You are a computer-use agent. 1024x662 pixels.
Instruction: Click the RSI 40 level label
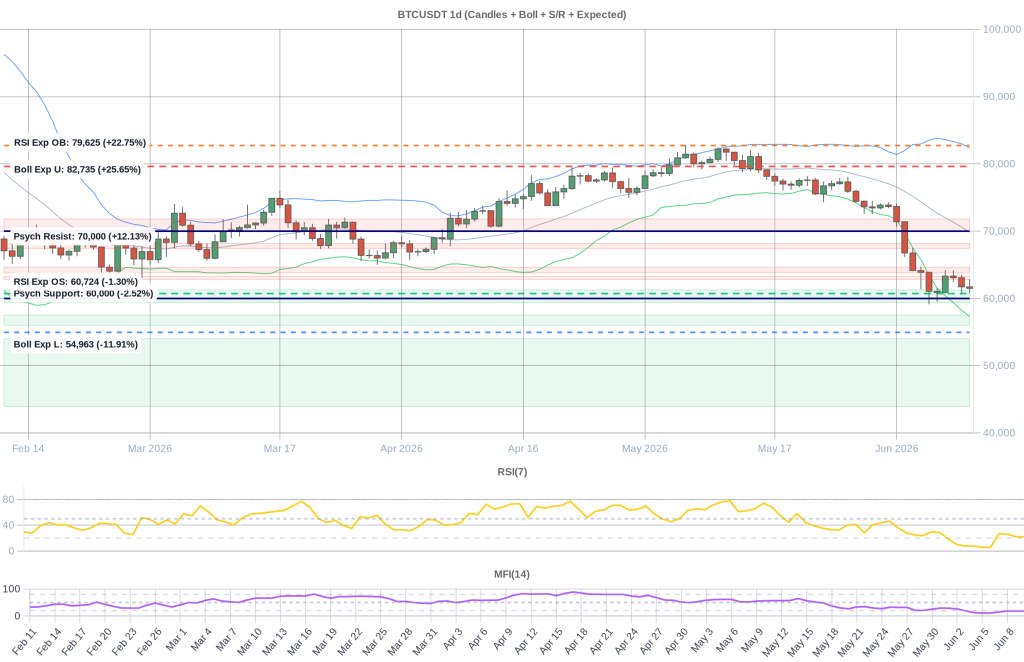[x=8, y=526]
